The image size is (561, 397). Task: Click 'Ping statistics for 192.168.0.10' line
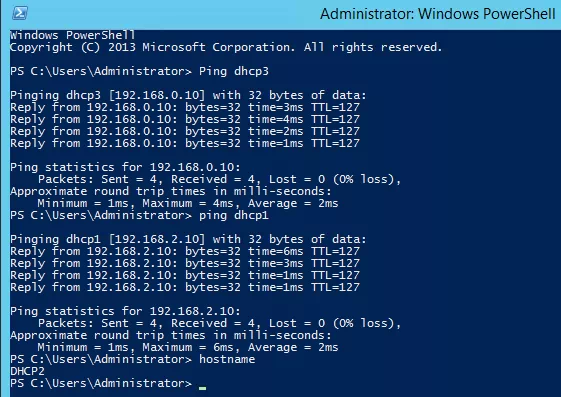point(125,167)
